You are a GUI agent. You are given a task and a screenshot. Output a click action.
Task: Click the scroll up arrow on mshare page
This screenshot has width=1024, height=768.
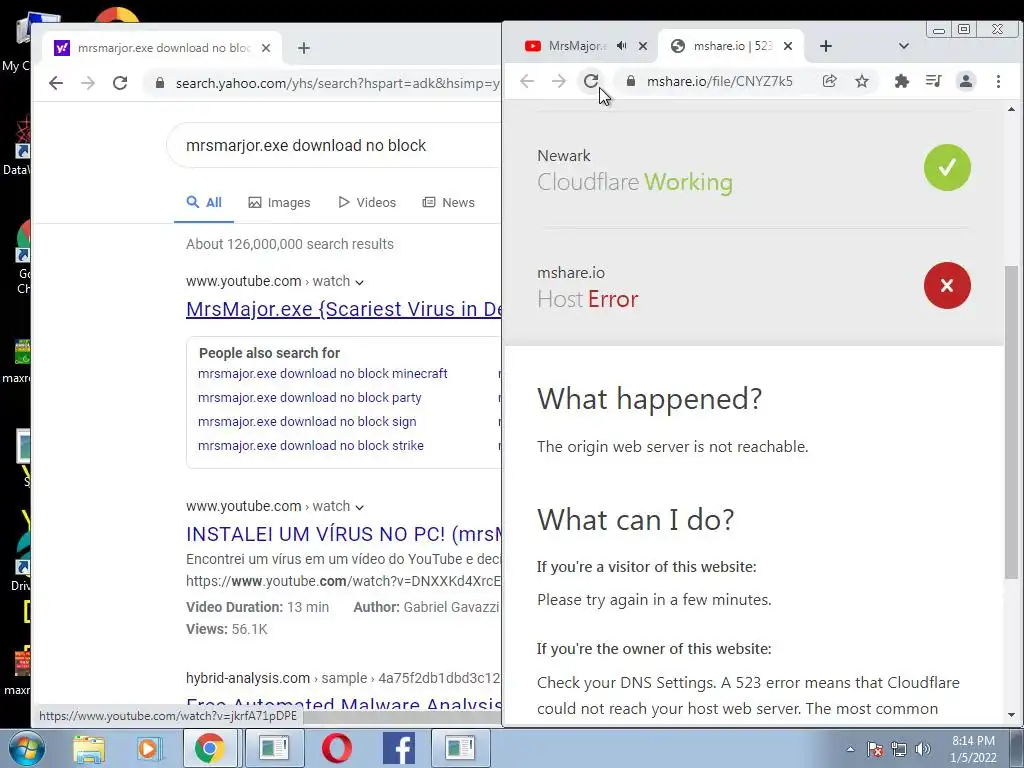point(1011,109)
